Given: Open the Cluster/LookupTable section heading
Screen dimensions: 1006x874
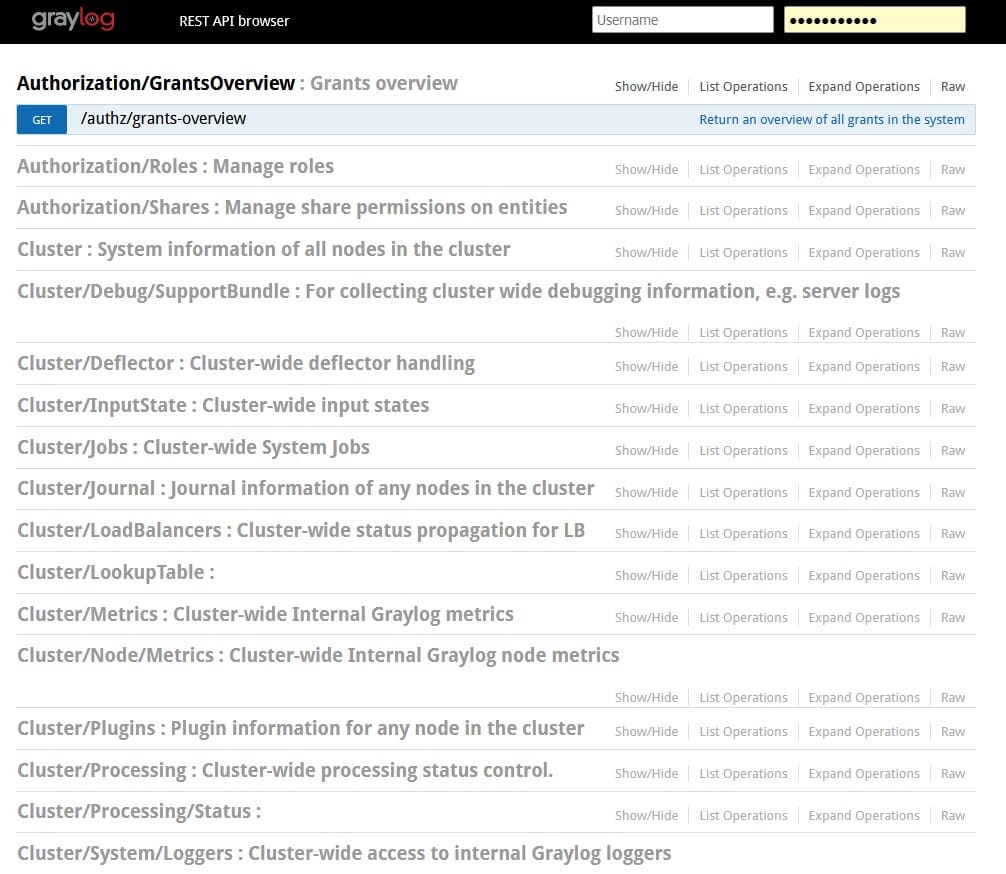Looking at the screenshot, I should (115, 572).
